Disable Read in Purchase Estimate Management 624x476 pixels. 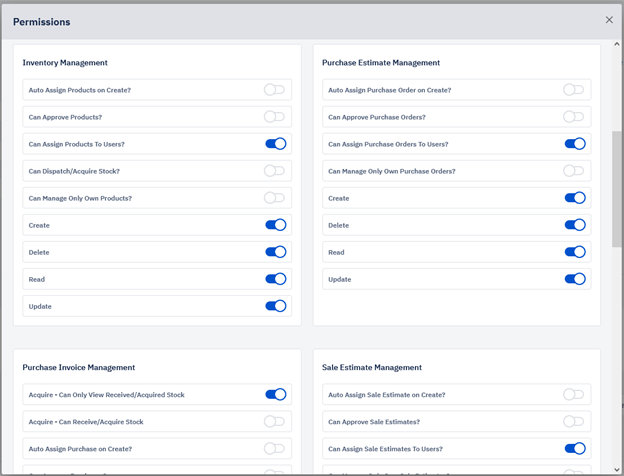point(575,252)
